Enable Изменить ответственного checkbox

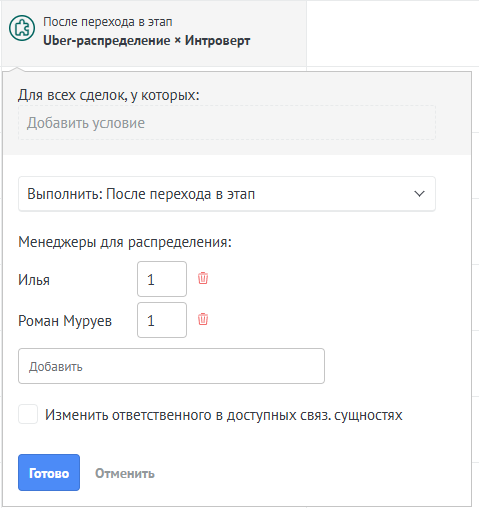[28, 414]
